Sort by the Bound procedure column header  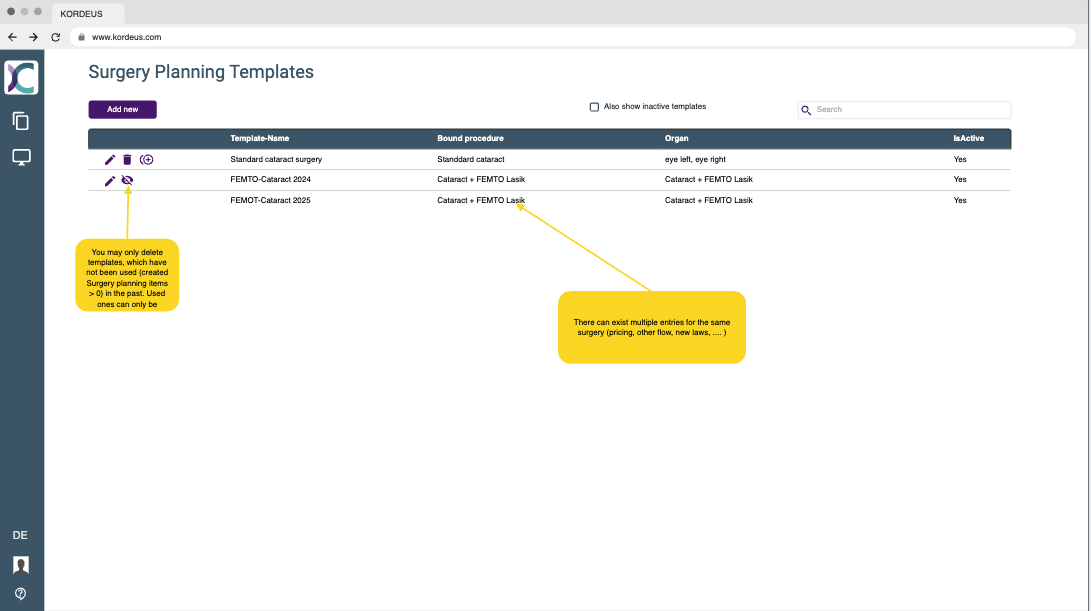[470, 138]
